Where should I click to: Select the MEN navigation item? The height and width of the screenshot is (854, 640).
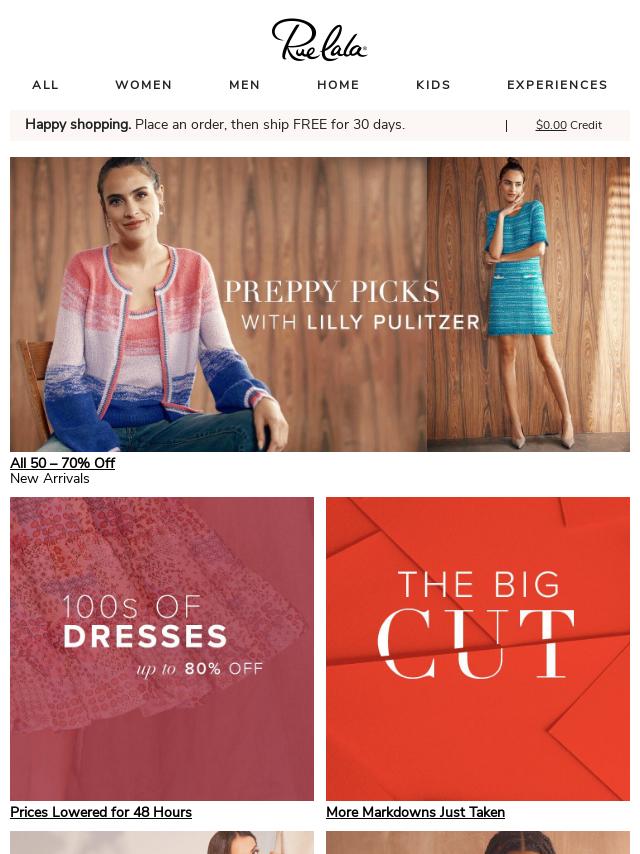(x=245, y=85)
